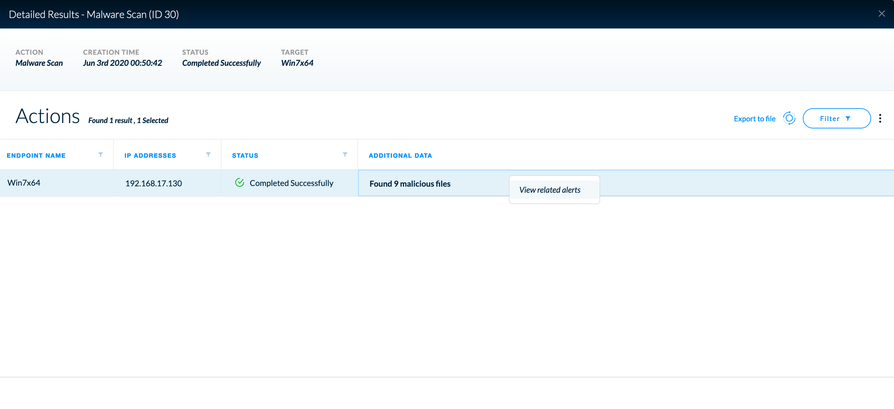
Task: Open the three-dot more options menu
Action: [880, 118]
